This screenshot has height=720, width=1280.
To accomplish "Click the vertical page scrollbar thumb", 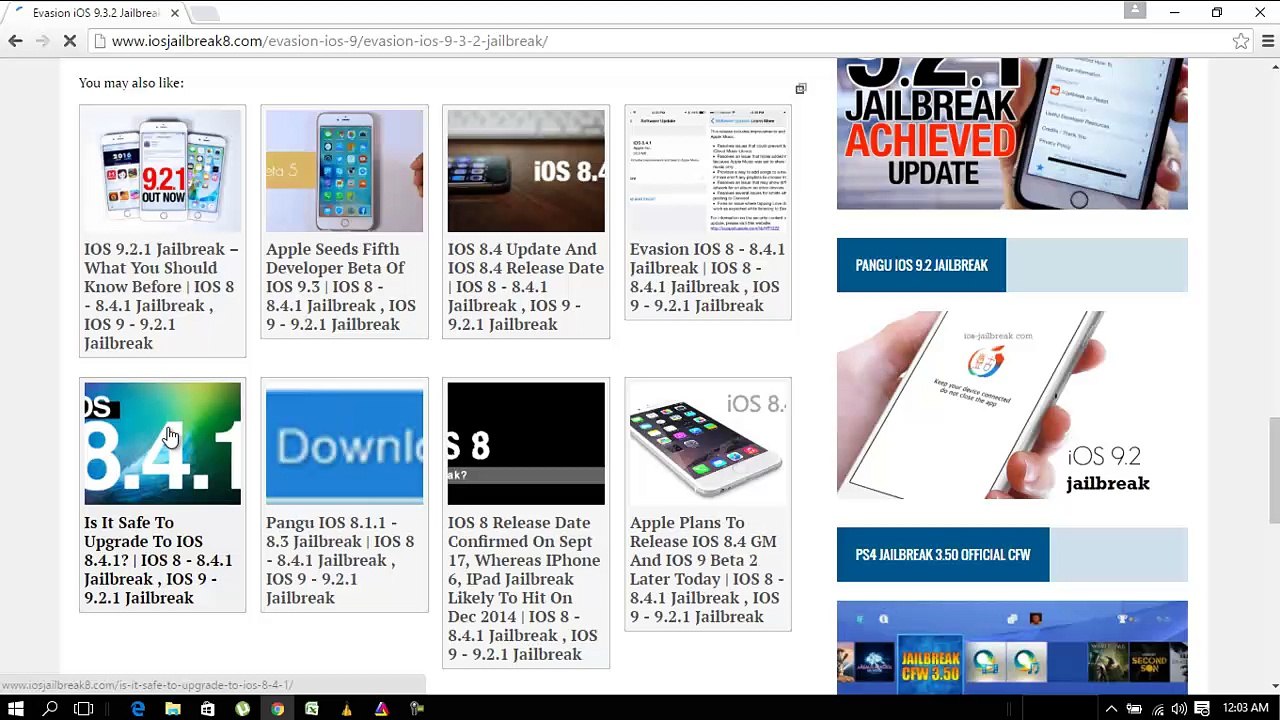I will [1273, 469].
